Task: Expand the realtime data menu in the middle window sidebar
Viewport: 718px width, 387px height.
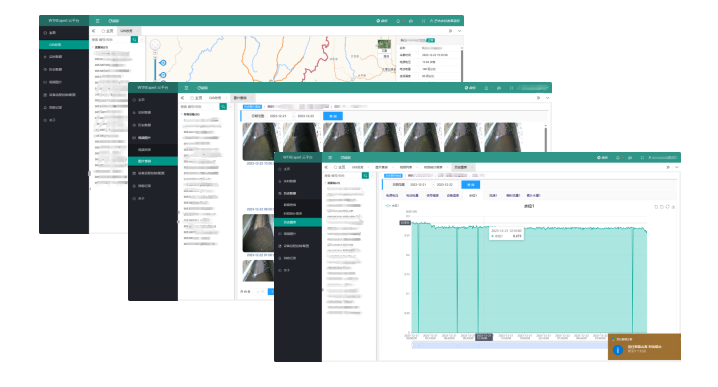Action: point(153,112)
